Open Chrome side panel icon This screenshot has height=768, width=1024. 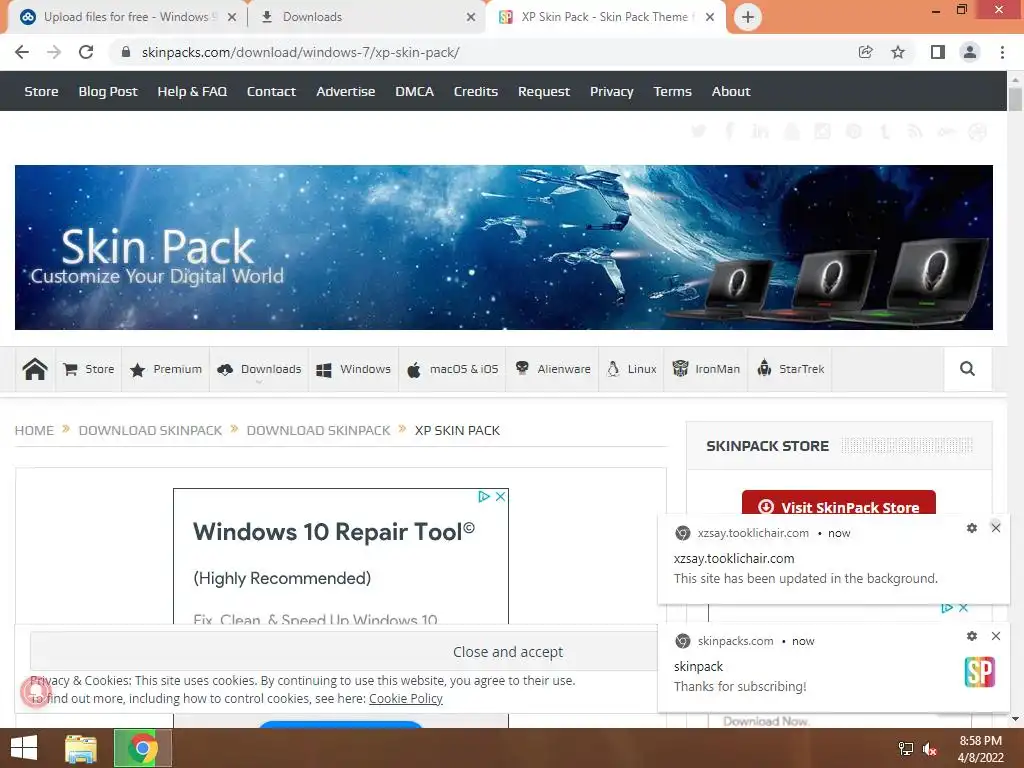(938, 52)
